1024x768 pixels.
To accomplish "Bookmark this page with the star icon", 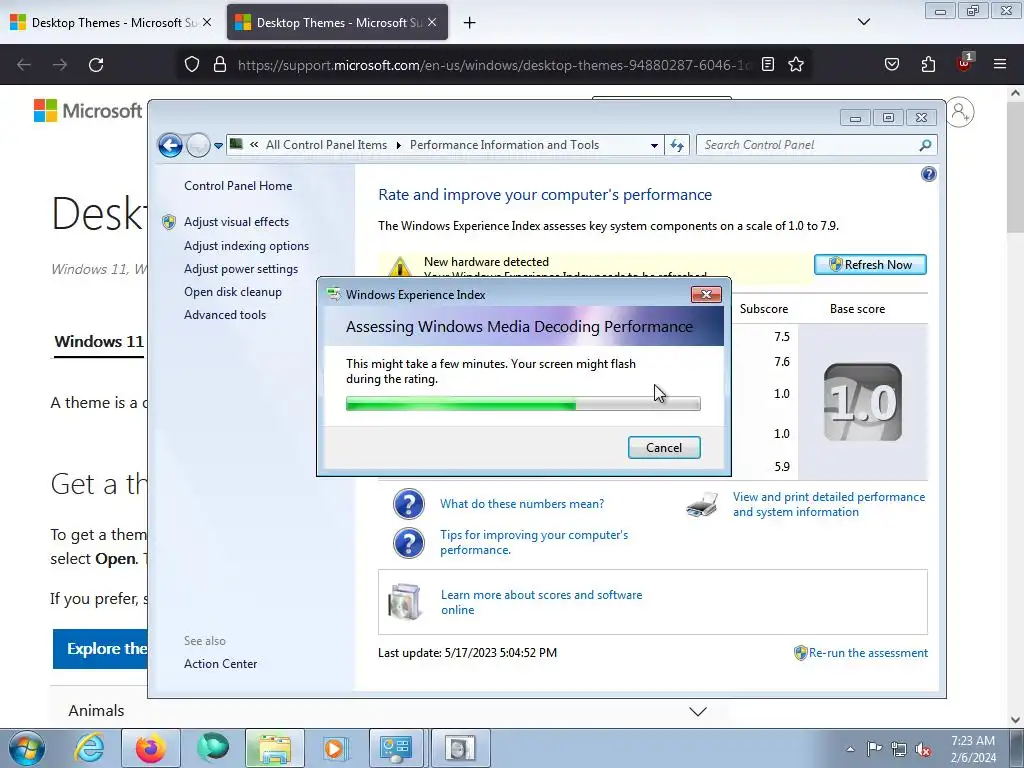I will tap(795, 64).
